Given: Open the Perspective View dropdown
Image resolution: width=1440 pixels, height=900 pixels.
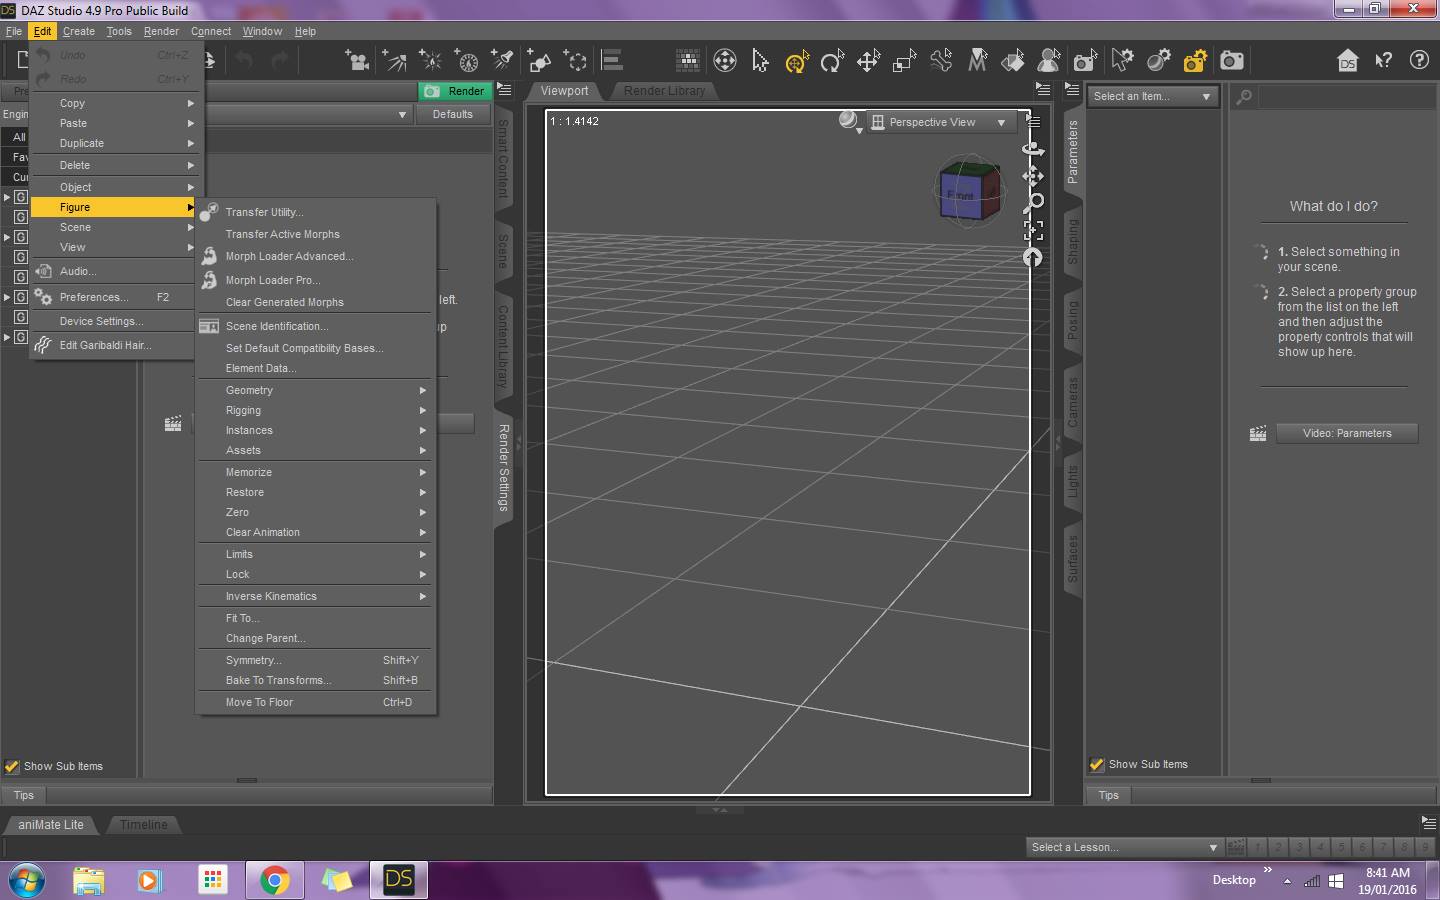Looking at the screenshot, I should pyautogui.click(x=940, y=122).
